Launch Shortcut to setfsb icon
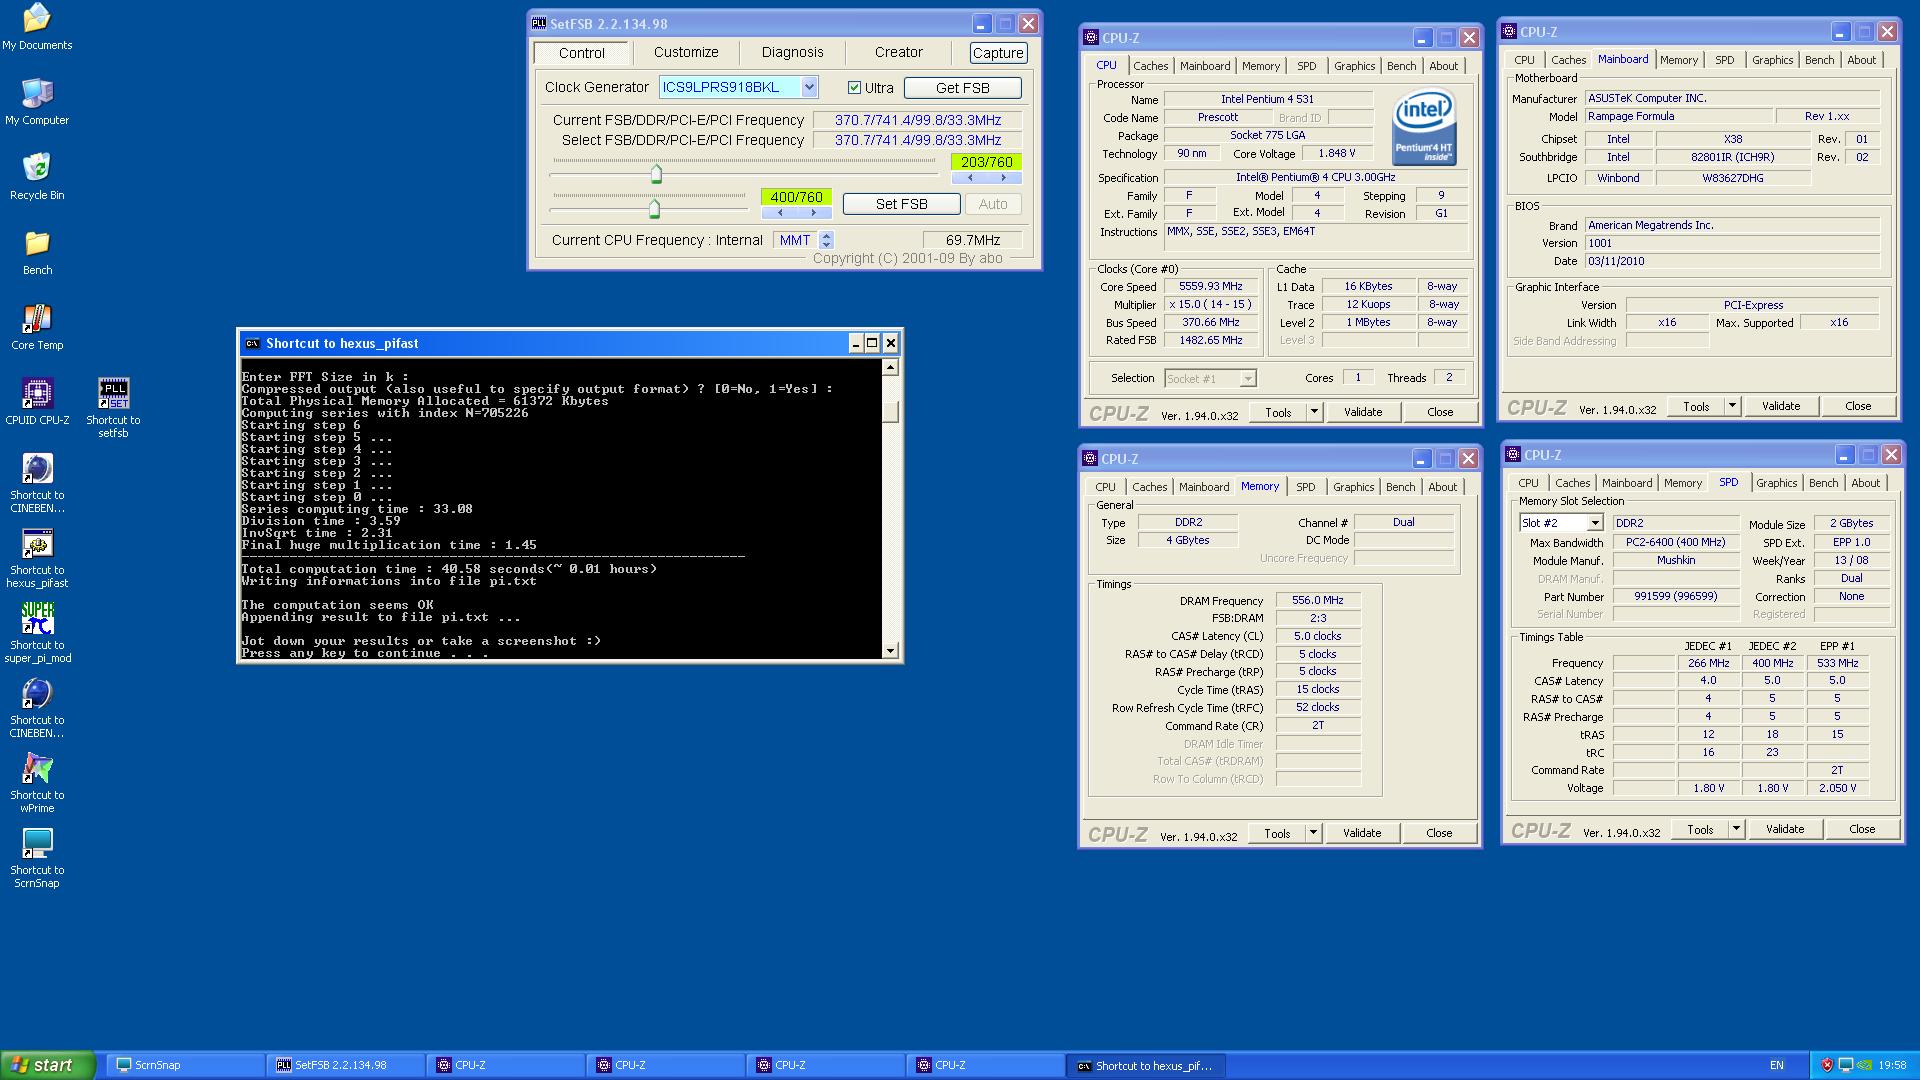Screen dimensions: 1920x1080 [113, 407]
